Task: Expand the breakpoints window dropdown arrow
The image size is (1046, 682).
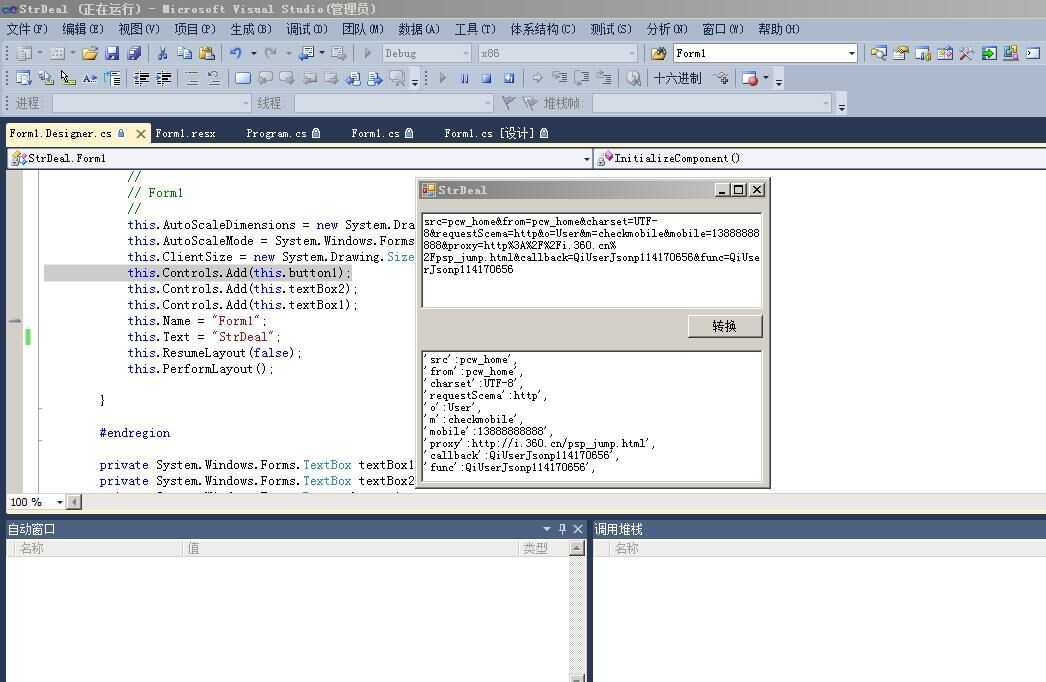Action: tap(766, 79)
